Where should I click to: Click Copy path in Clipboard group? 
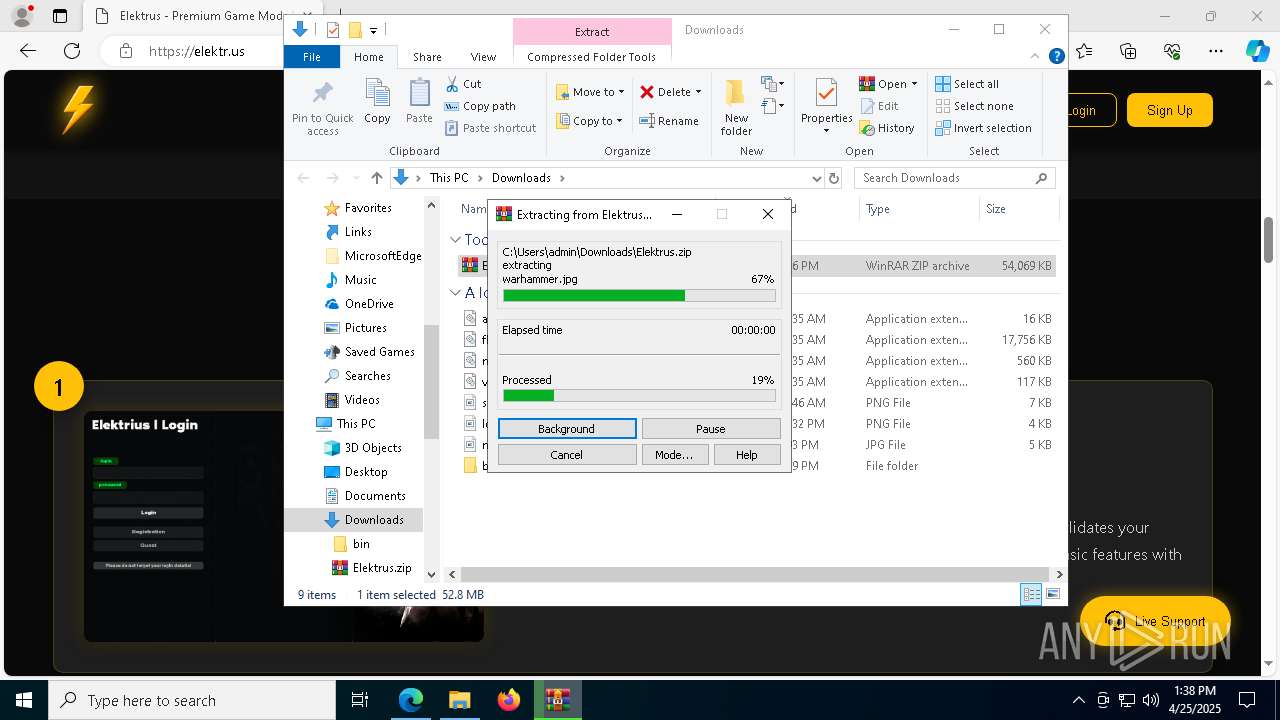click(x=480, y=106)
